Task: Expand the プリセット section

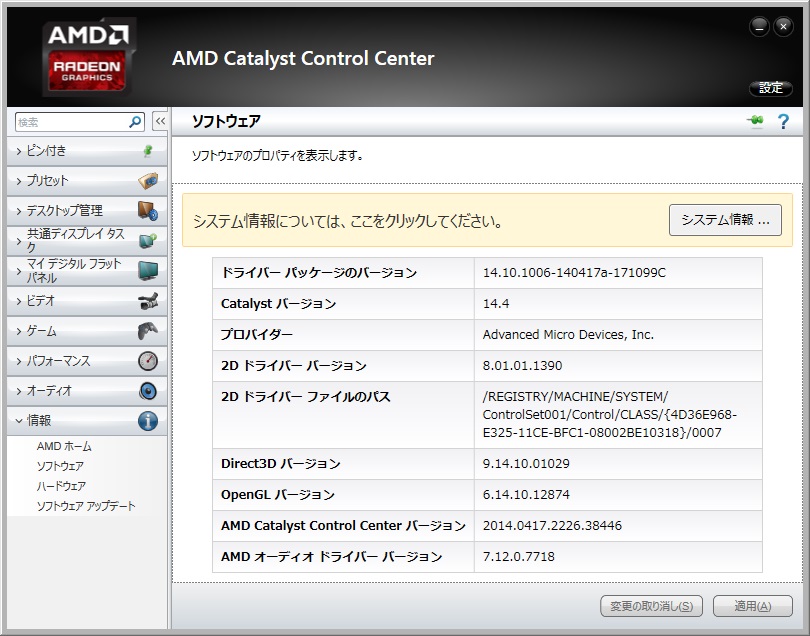Action: pyautogui.click(x=87, y=181)
